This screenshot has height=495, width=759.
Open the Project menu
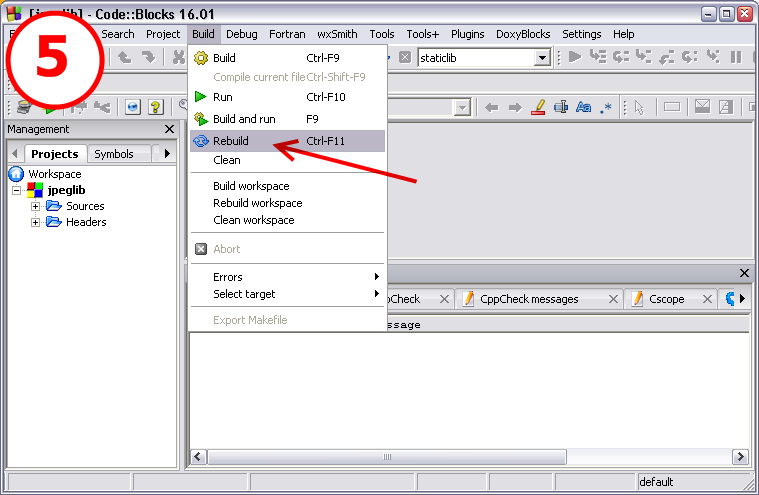click(163, 34)
